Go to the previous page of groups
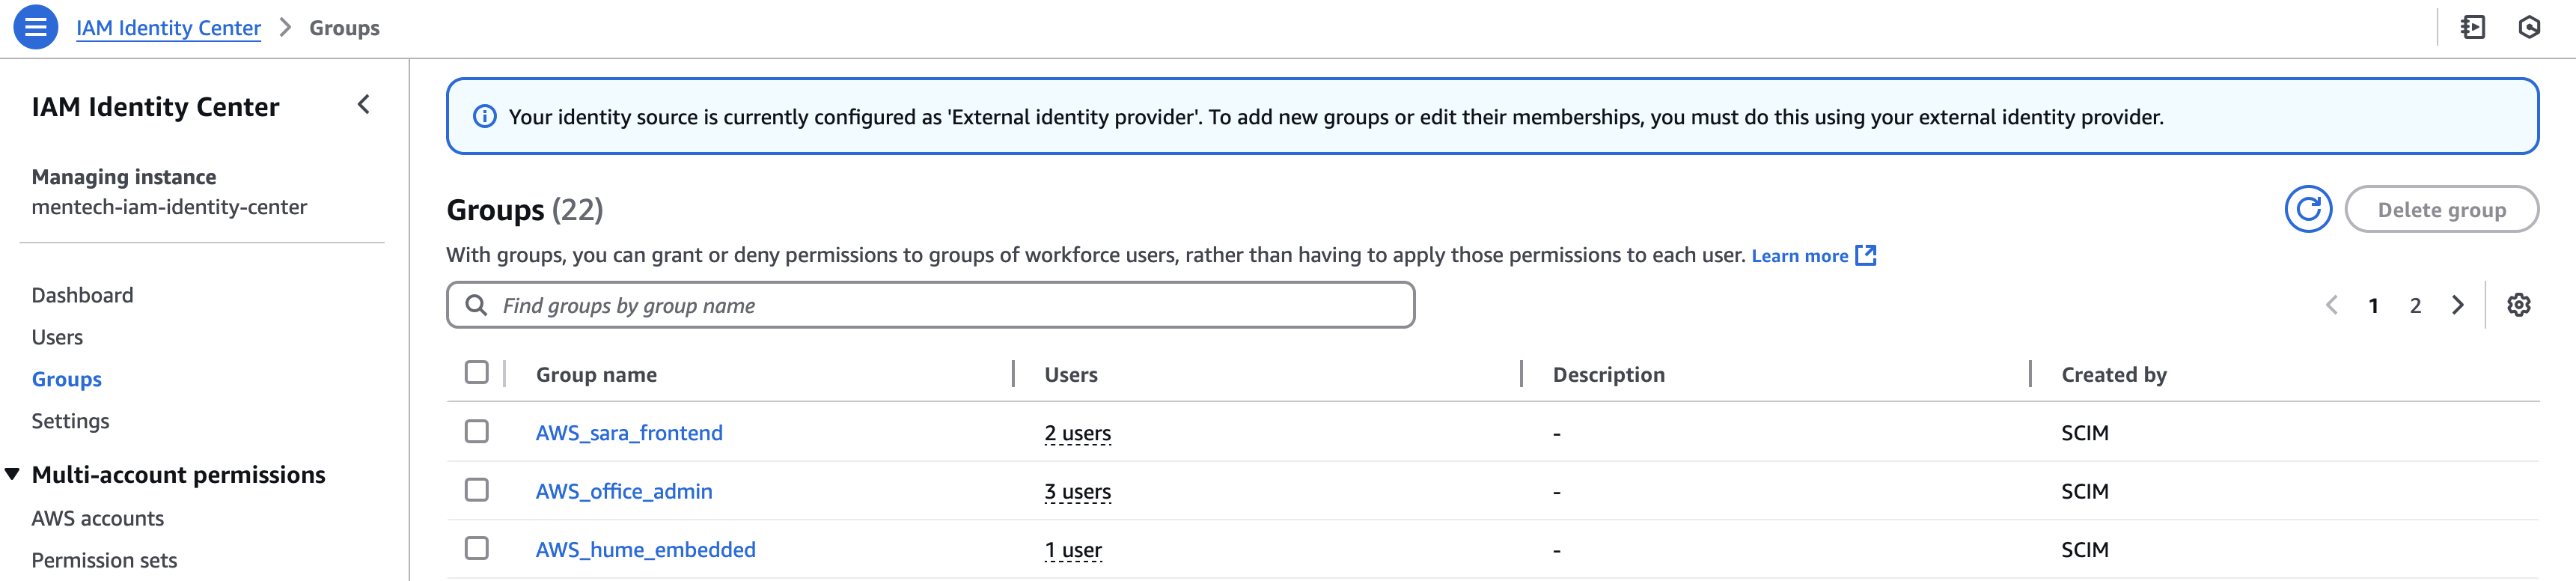 (2331, 305)
